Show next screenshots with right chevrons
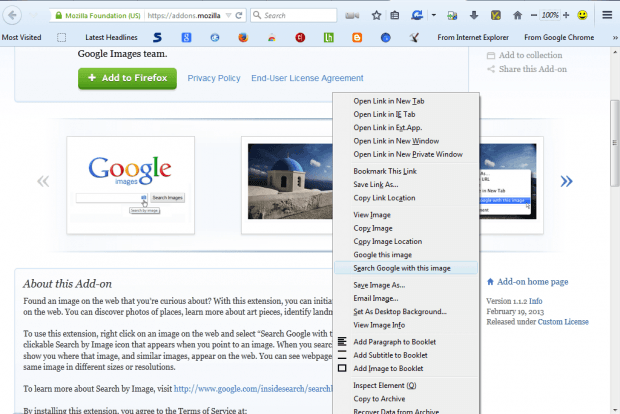The height and width of the screenshot is (414, 620). [566, 181]
